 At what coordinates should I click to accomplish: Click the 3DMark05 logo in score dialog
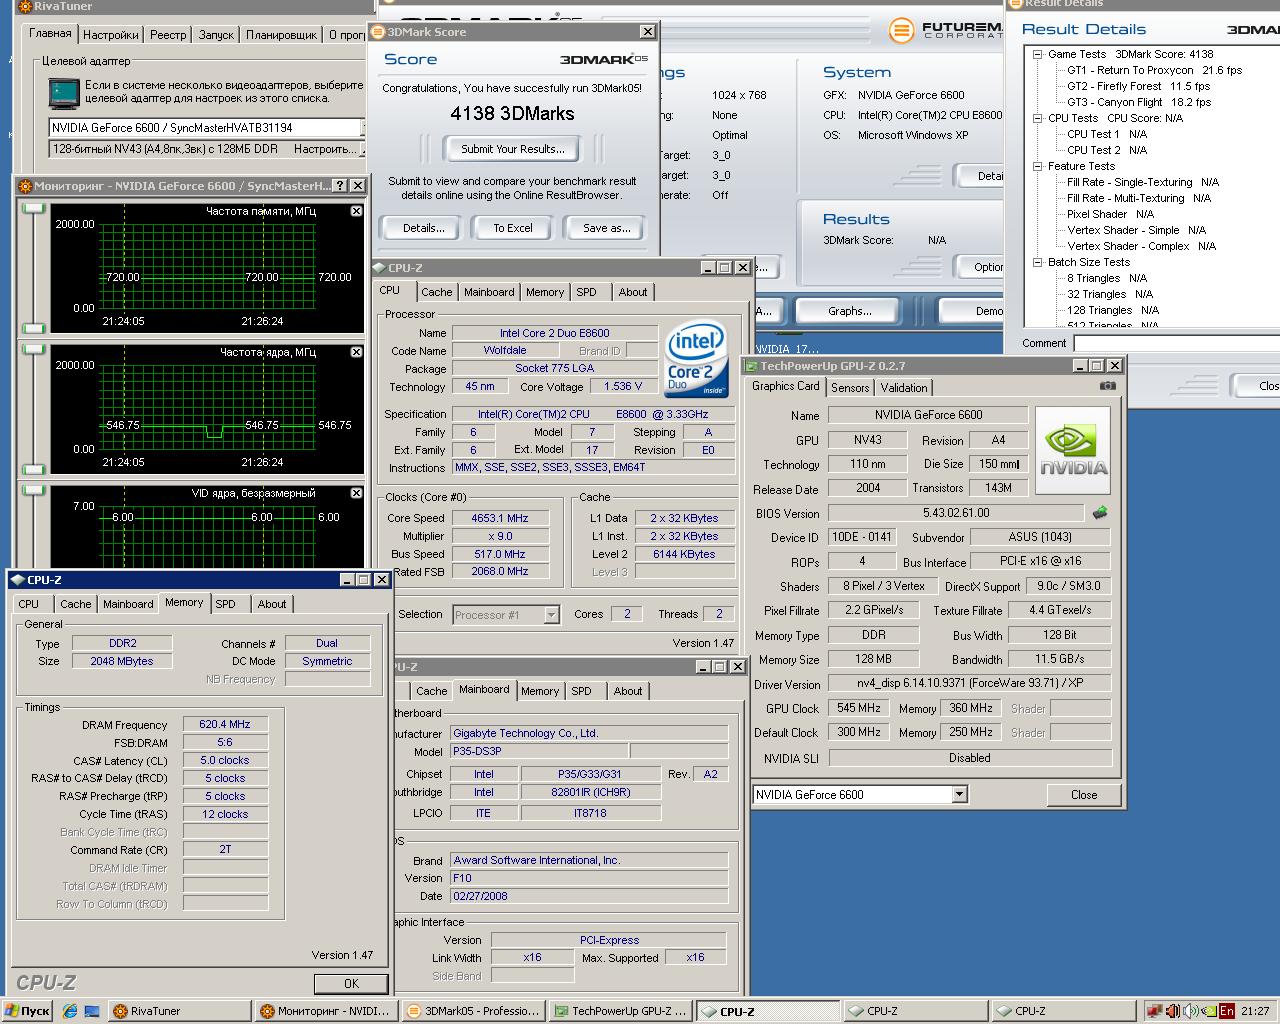(606, 59)
